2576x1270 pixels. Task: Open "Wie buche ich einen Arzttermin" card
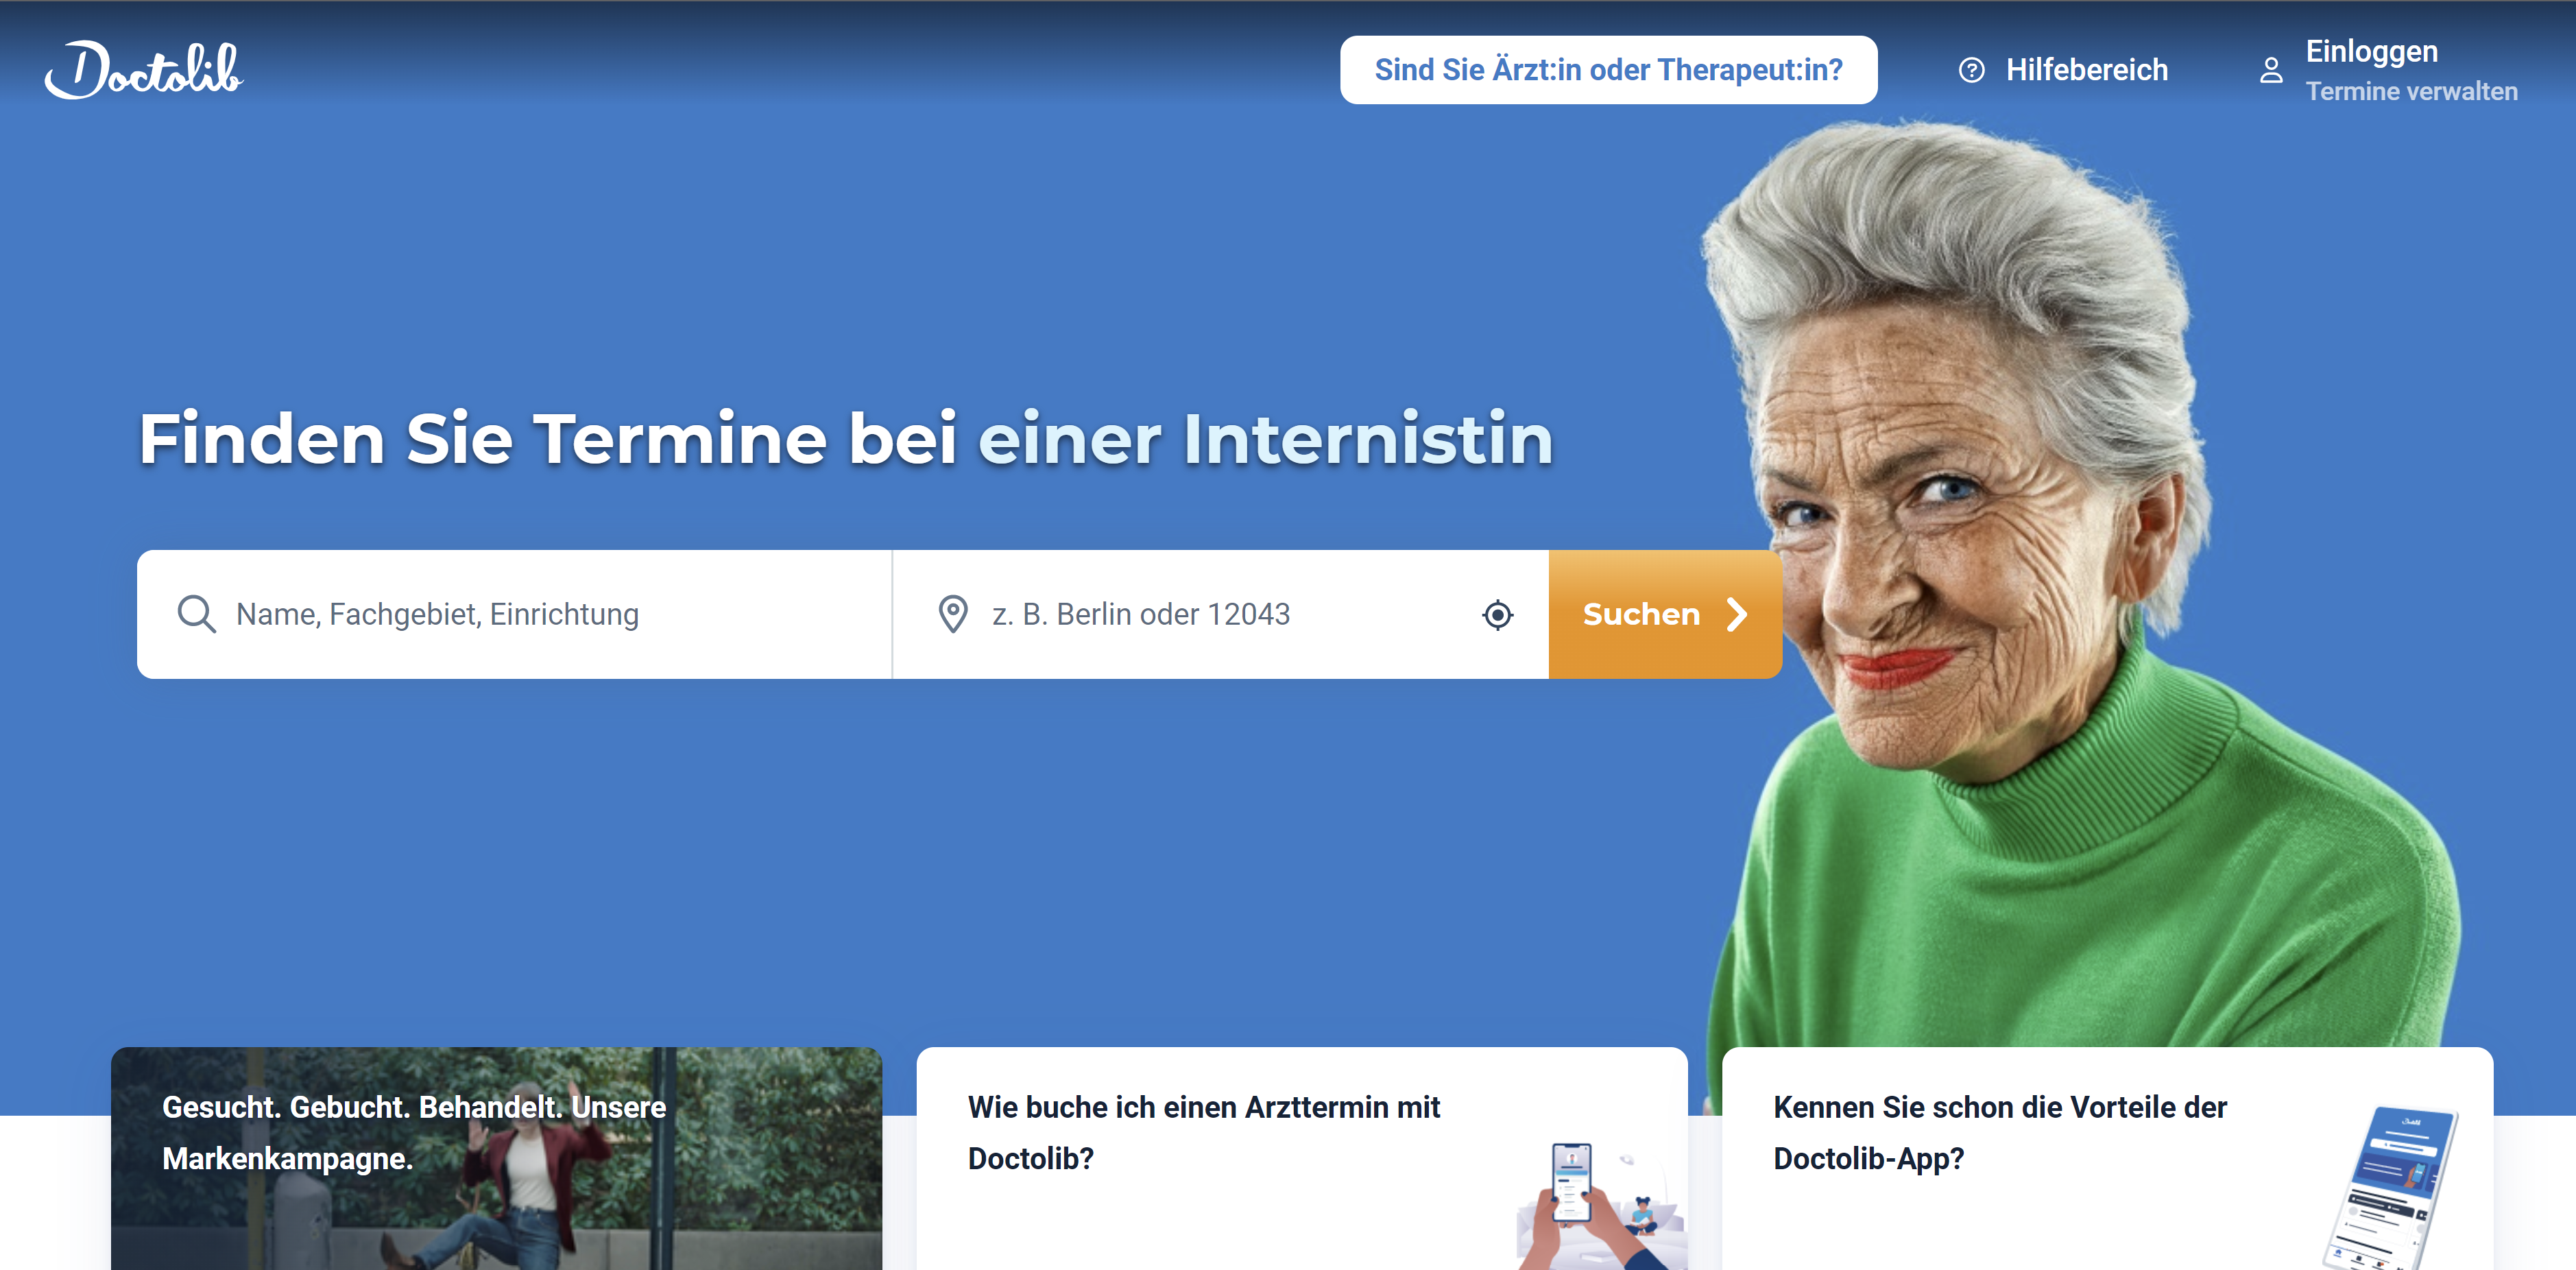coord(1302,1158)
